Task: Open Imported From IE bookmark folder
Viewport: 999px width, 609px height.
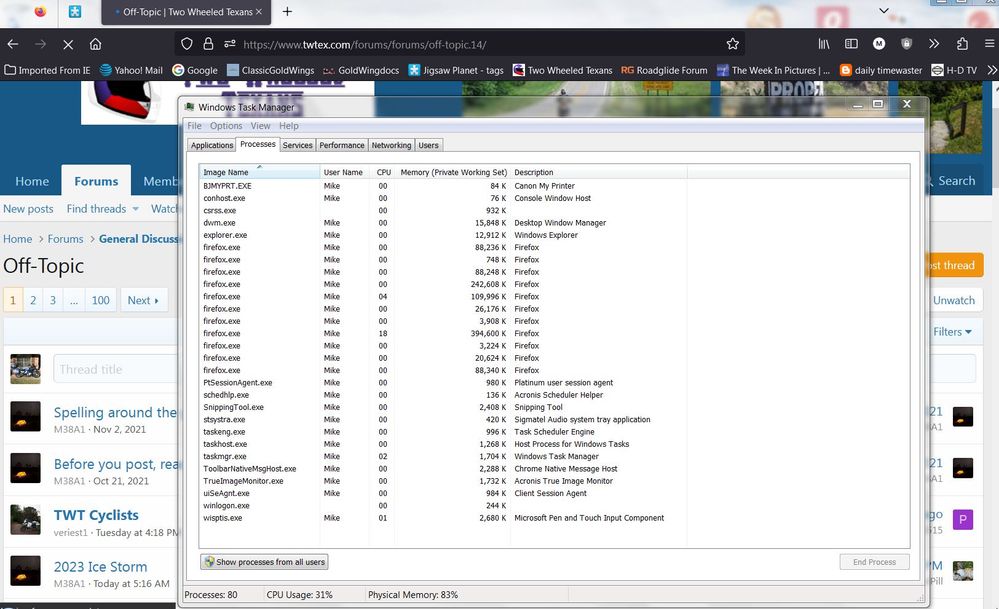Action: pos(48,70)
